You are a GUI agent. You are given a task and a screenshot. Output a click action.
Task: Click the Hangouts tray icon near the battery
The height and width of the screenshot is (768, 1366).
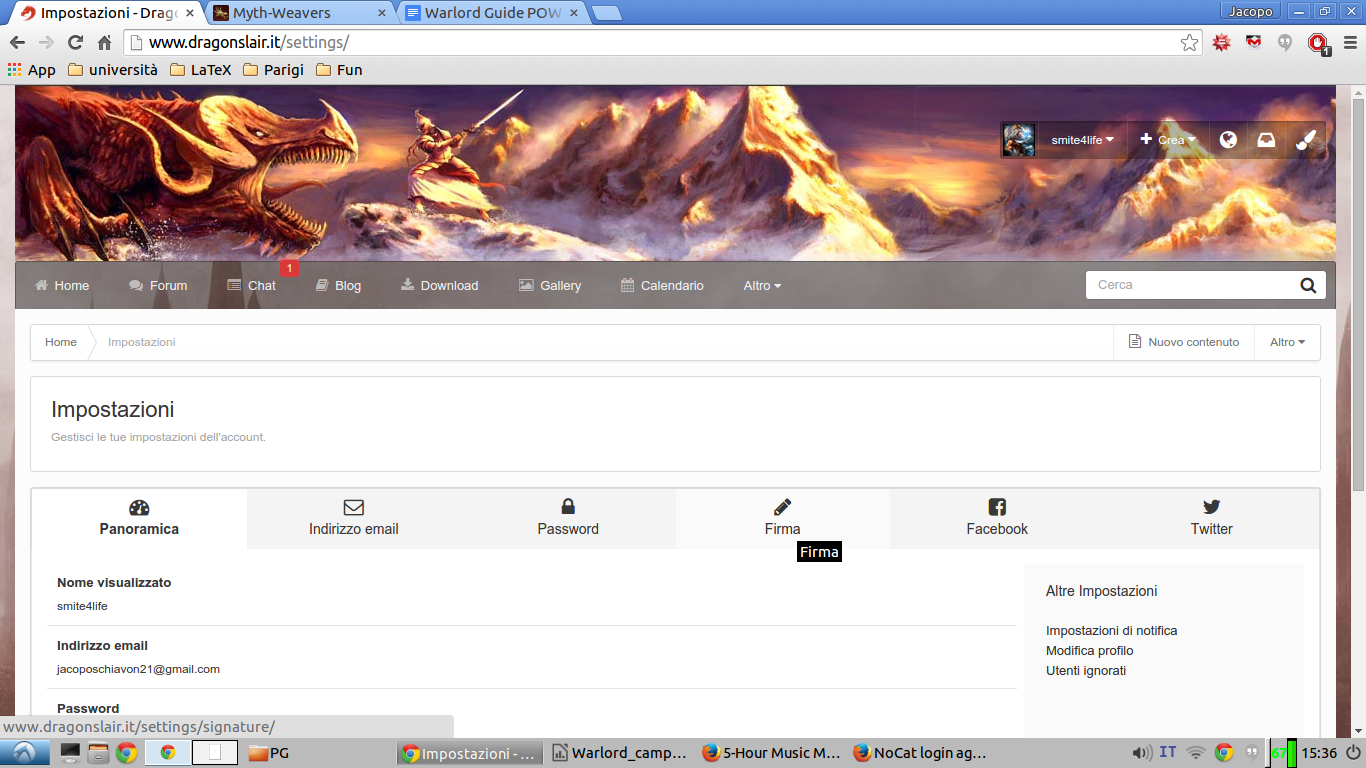pyautogui.click(x=1251, y=752)
